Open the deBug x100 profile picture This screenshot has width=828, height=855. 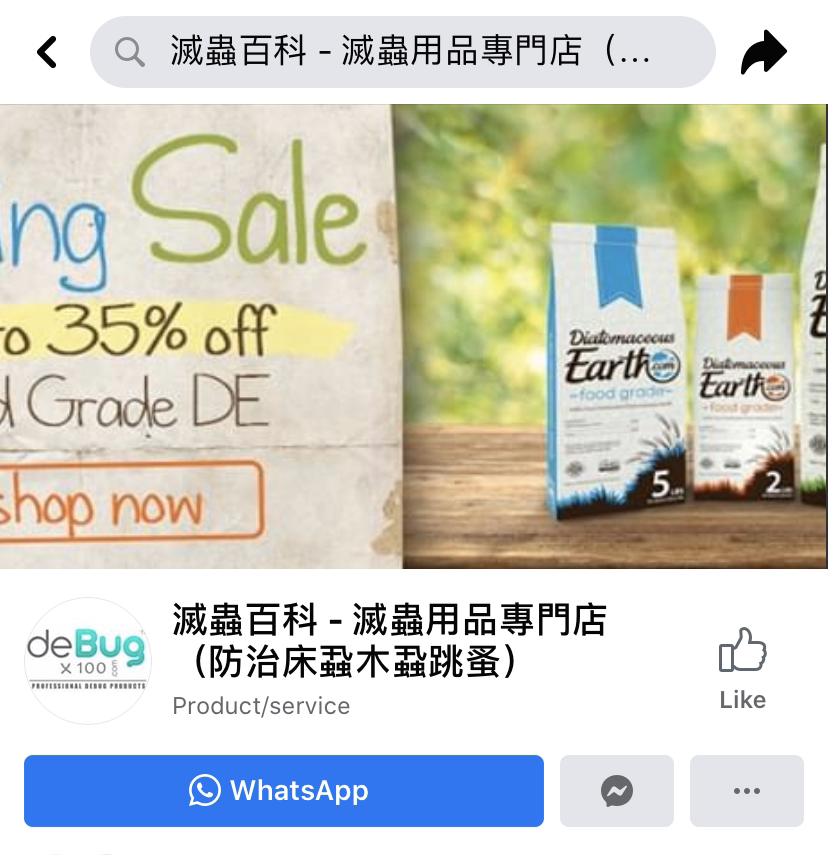88,661
